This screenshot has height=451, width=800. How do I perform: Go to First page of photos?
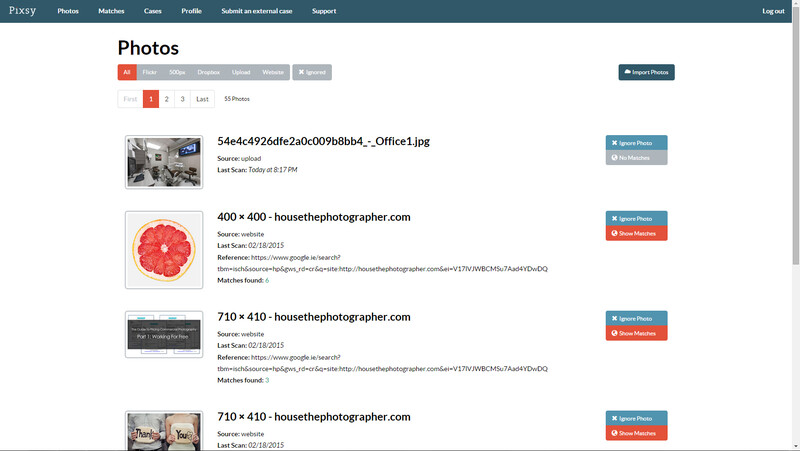pyautogui.click(x=130, y=99)
